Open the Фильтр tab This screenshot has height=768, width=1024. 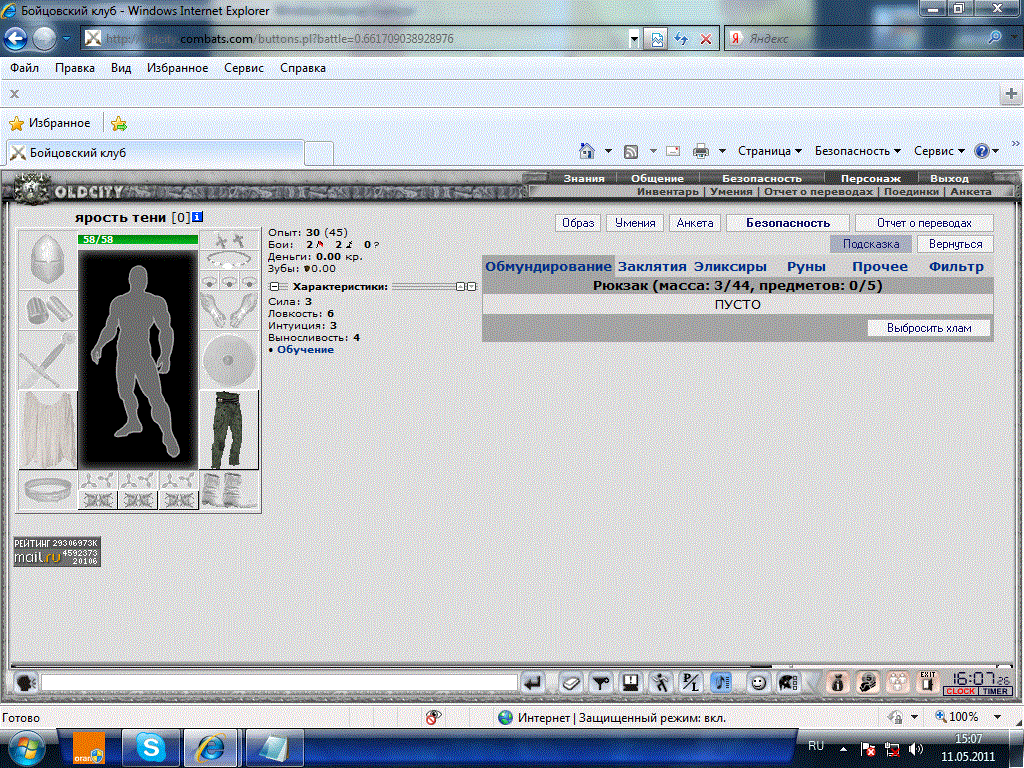[956, 266]
